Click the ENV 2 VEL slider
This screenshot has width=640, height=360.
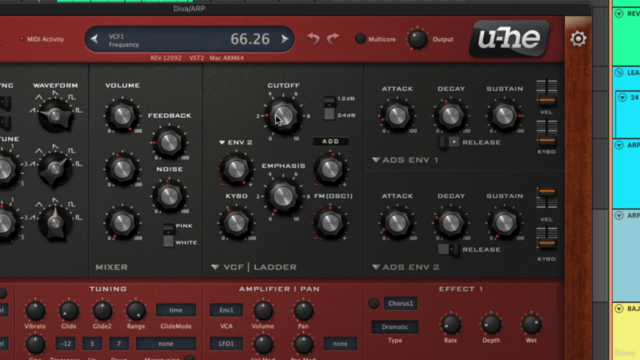point(547,198)
